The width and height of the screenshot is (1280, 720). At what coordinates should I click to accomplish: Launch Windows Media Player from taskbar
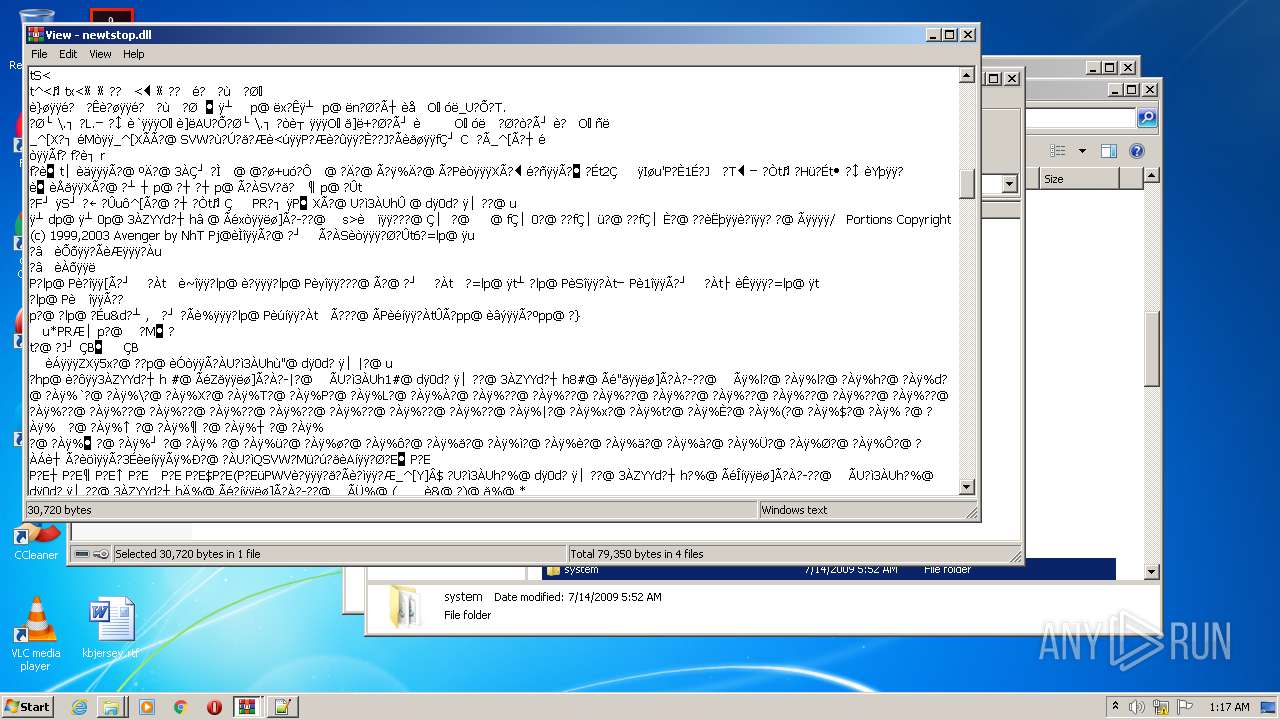pyautogui.click(x=147, y=707)
